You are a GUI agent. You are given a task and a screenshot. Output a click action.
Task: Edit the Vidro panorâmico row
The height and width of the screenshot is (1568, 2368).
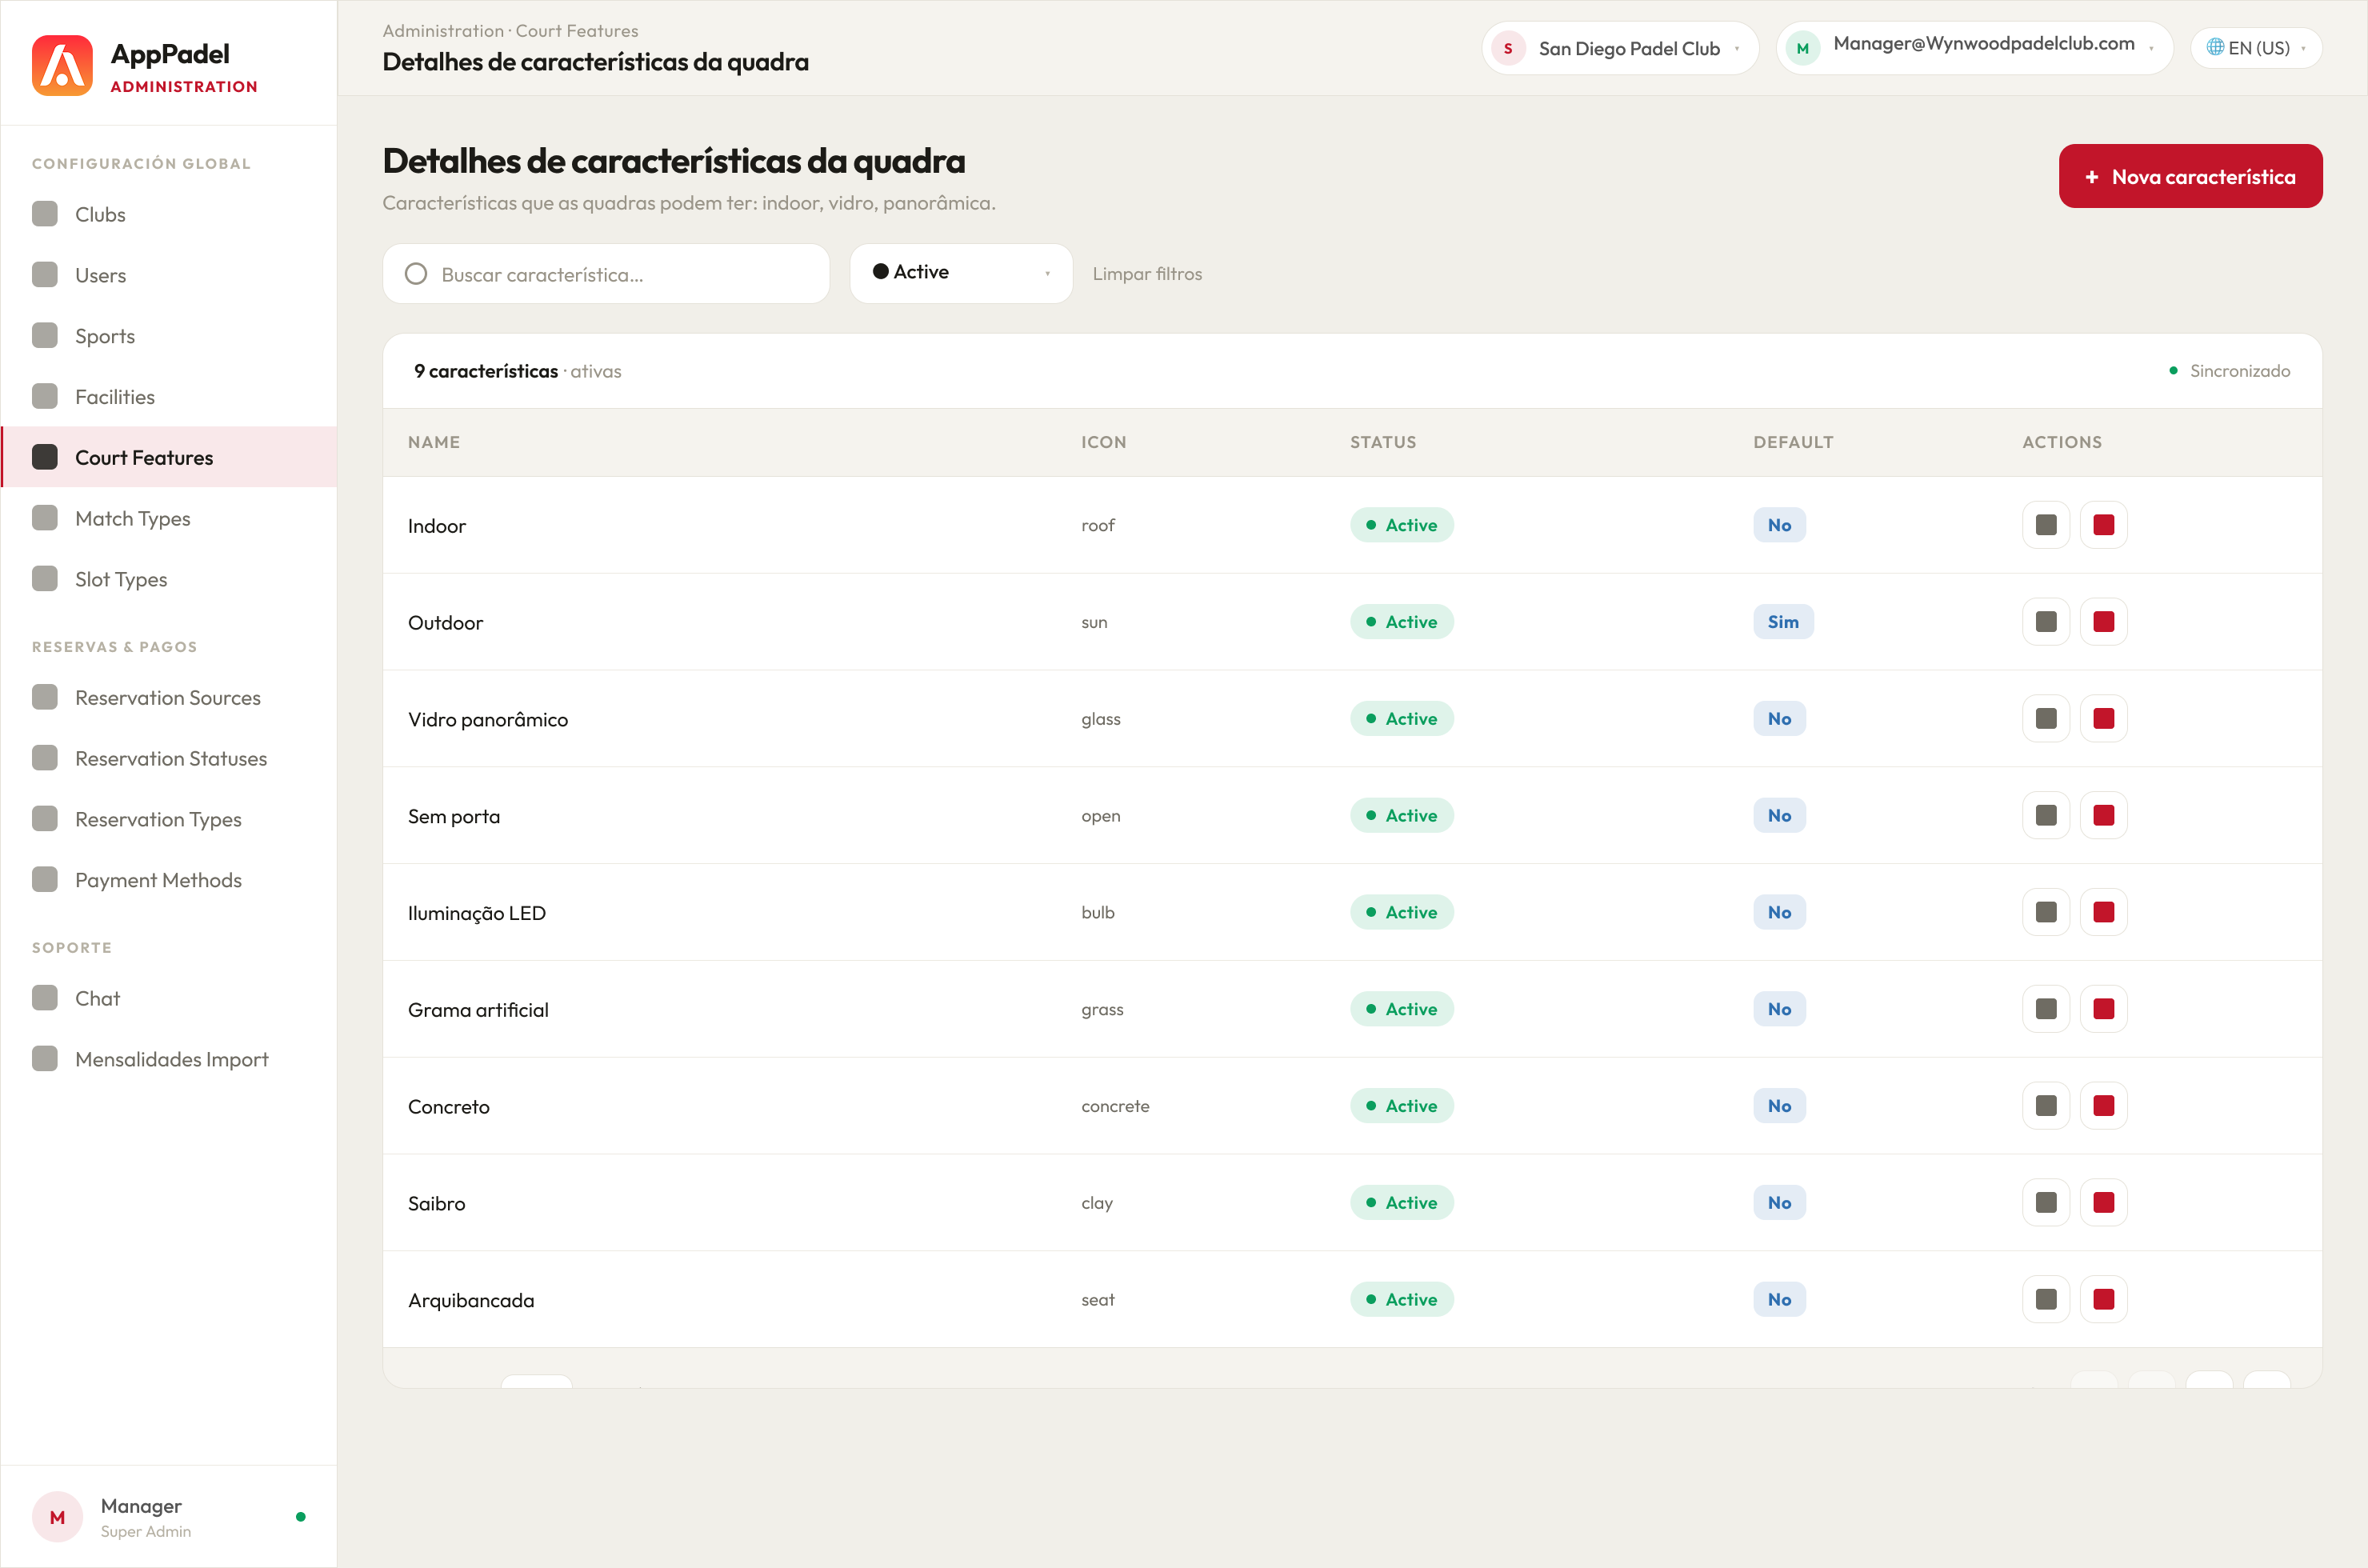coord(2046,719)
